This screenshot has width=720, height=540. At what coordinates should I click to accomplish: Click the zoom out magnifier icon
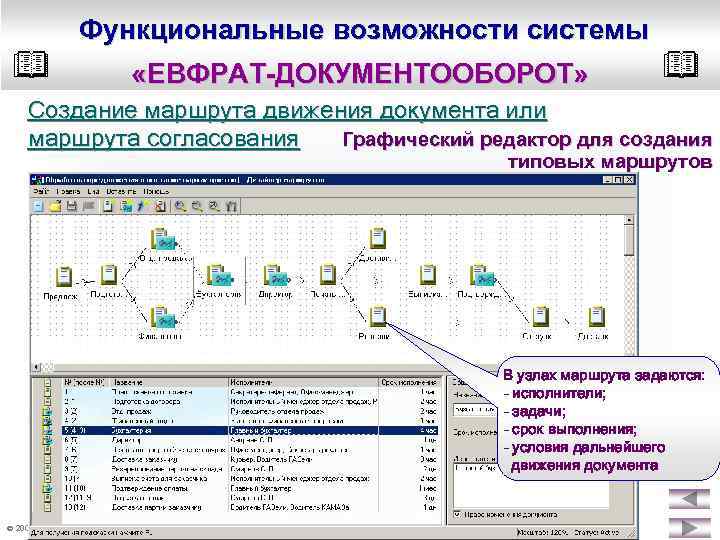tap(197, 206)
